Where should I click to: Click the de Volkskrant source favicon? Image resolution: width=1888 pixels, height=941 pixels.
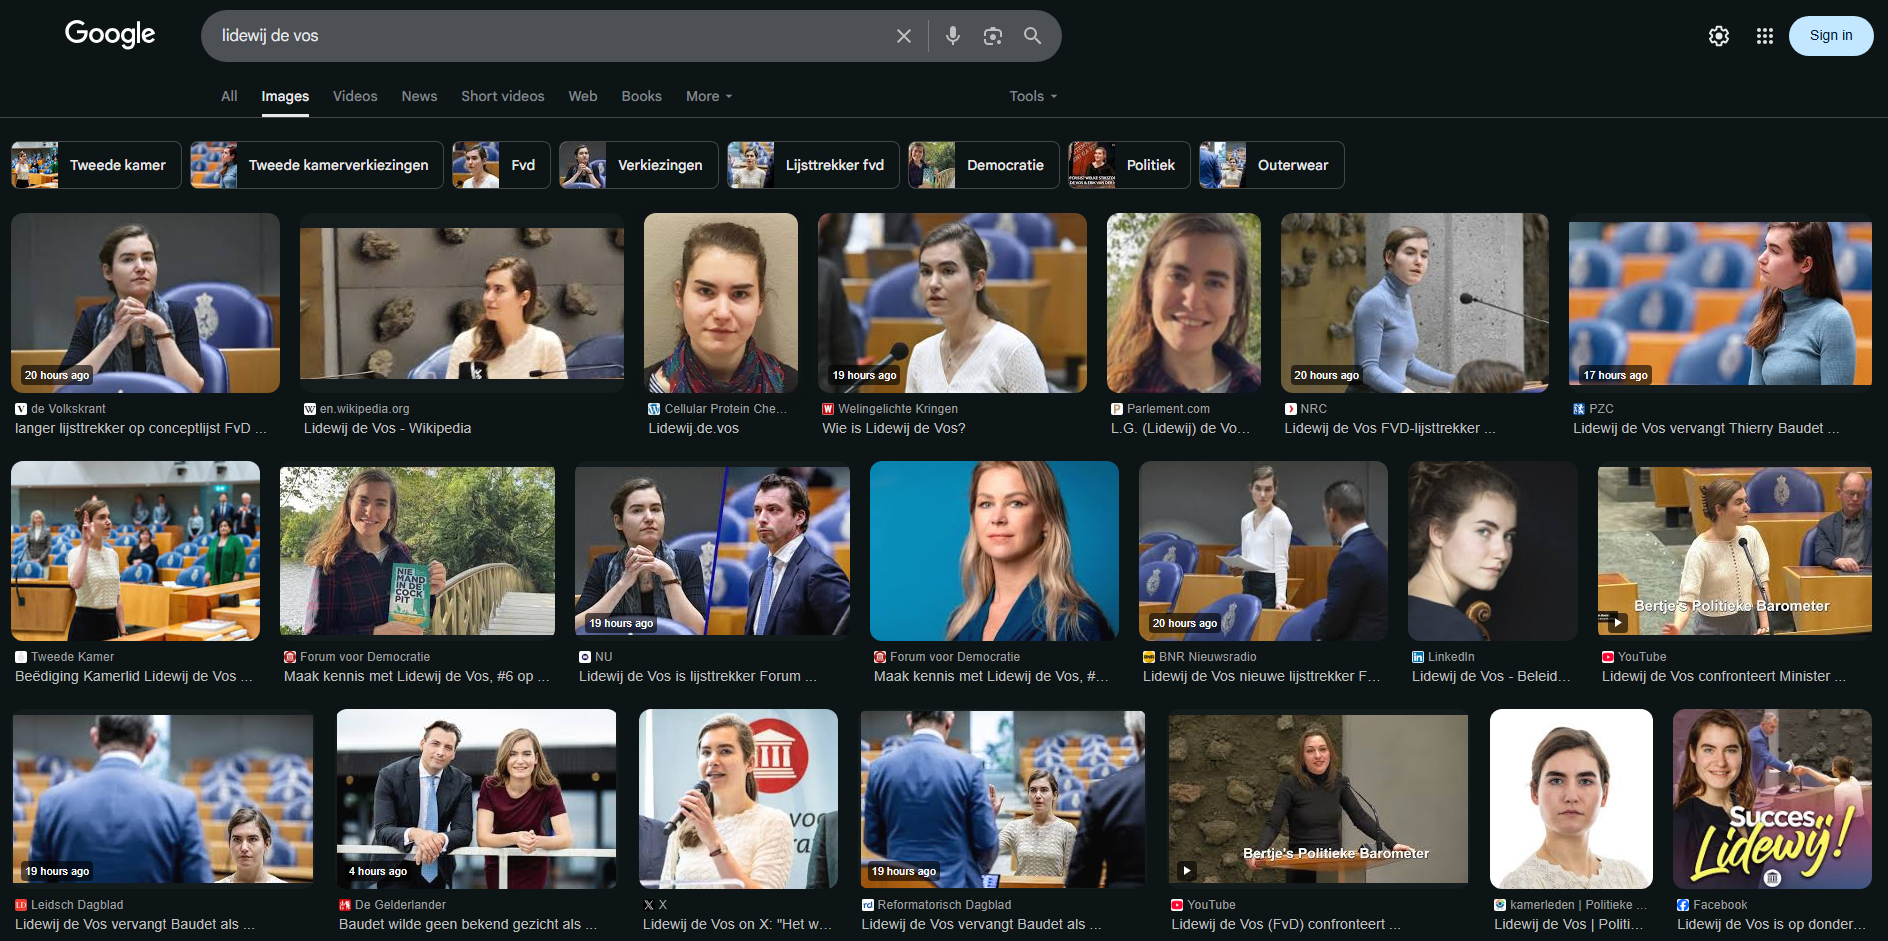click(21, 409)
